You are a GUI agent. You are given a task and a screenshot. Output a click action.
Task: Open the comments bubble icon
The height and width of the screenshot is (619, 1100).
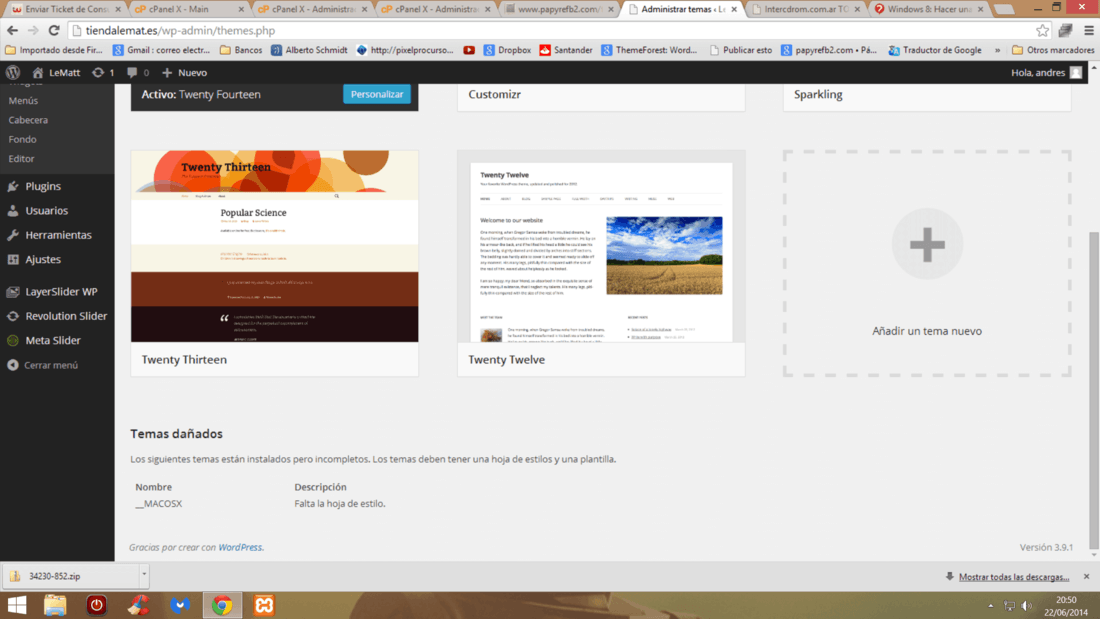tap(132, 72)
